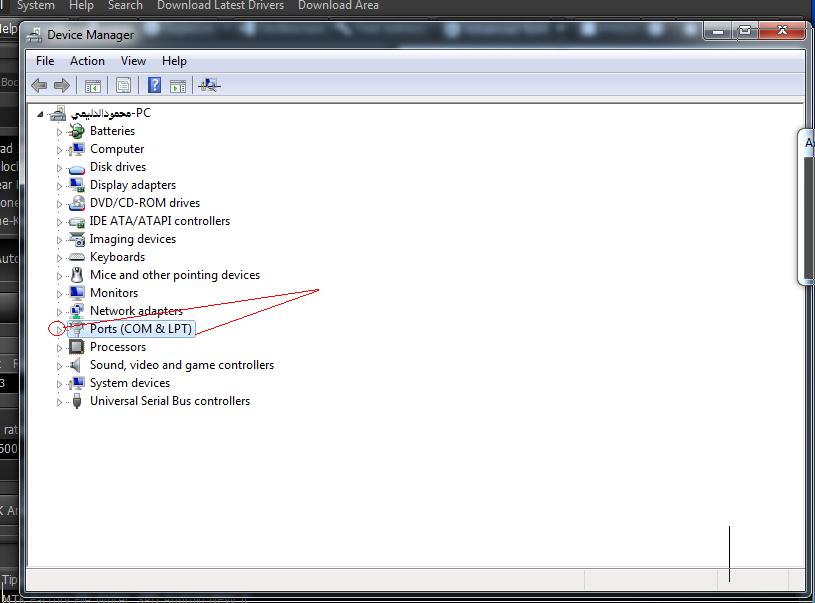The height and width of the screenshot is (603, 815).
Task: Select IDE ATA/ATAPI controllers label
Action: [160, 221]
